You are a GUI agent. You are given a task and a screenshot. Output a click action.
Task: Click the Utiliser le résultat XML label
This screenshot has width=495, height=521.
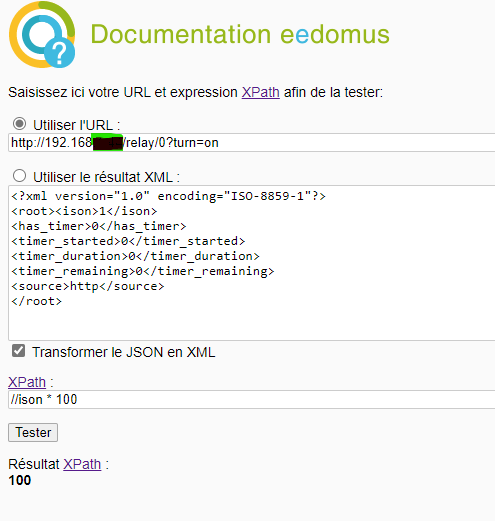[106, 177]
